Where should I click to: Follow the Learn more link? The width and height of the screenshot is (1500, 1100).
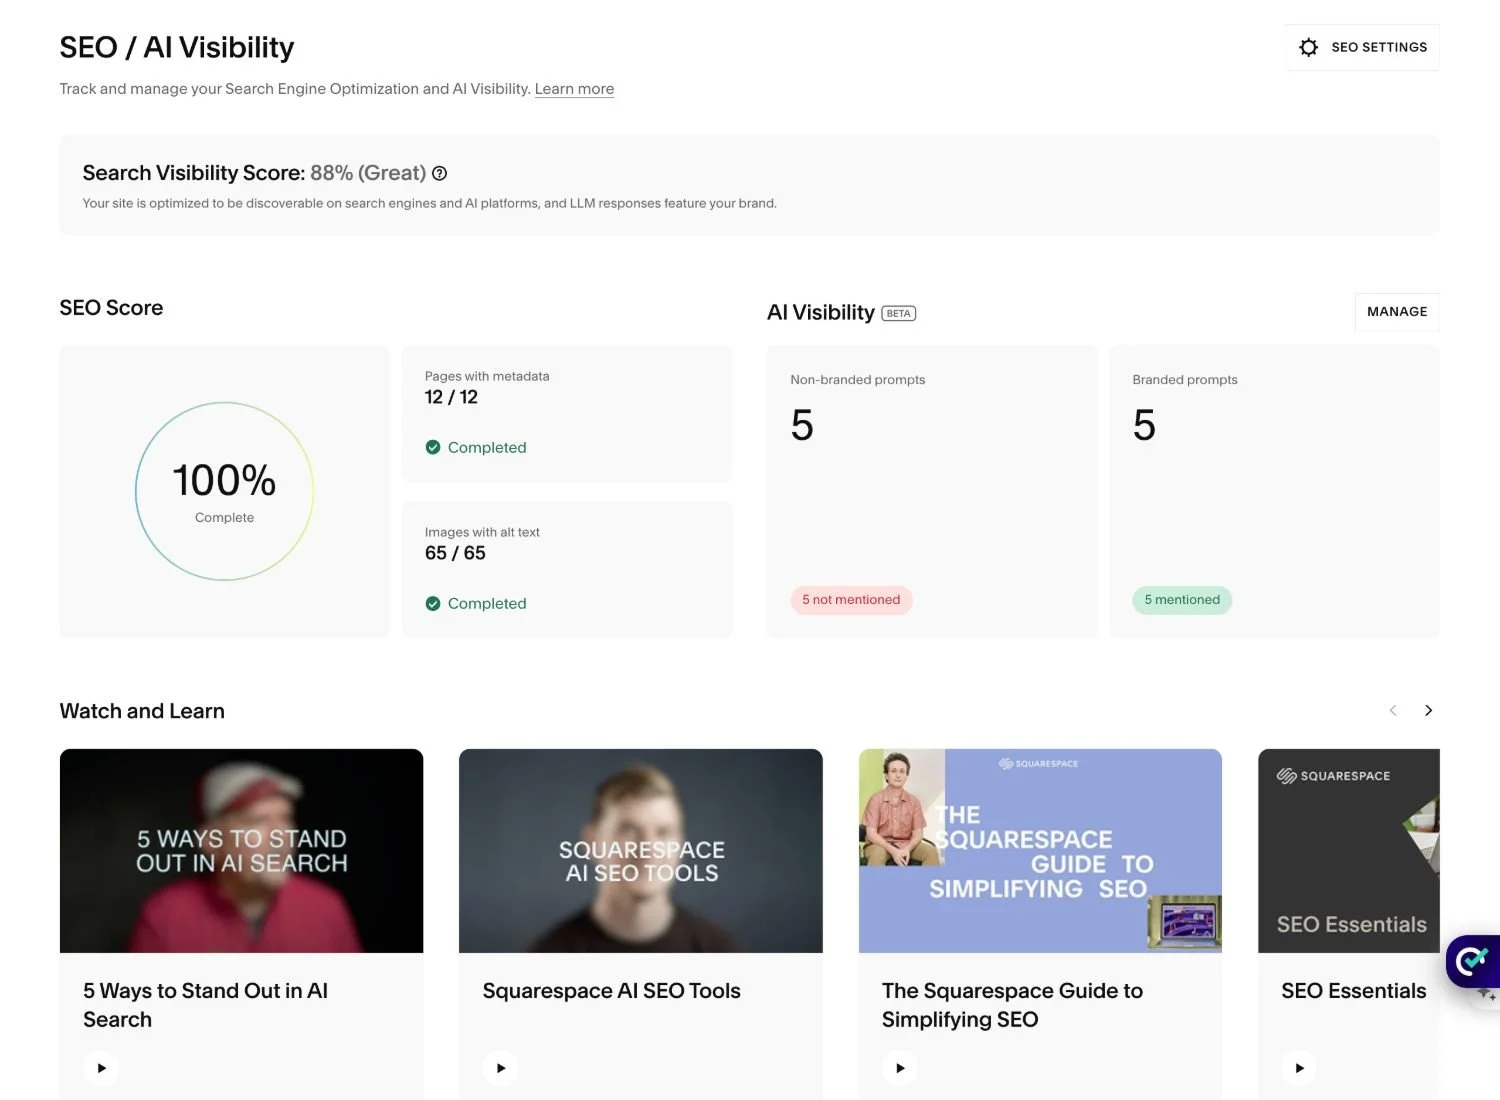tap(574, 89)
